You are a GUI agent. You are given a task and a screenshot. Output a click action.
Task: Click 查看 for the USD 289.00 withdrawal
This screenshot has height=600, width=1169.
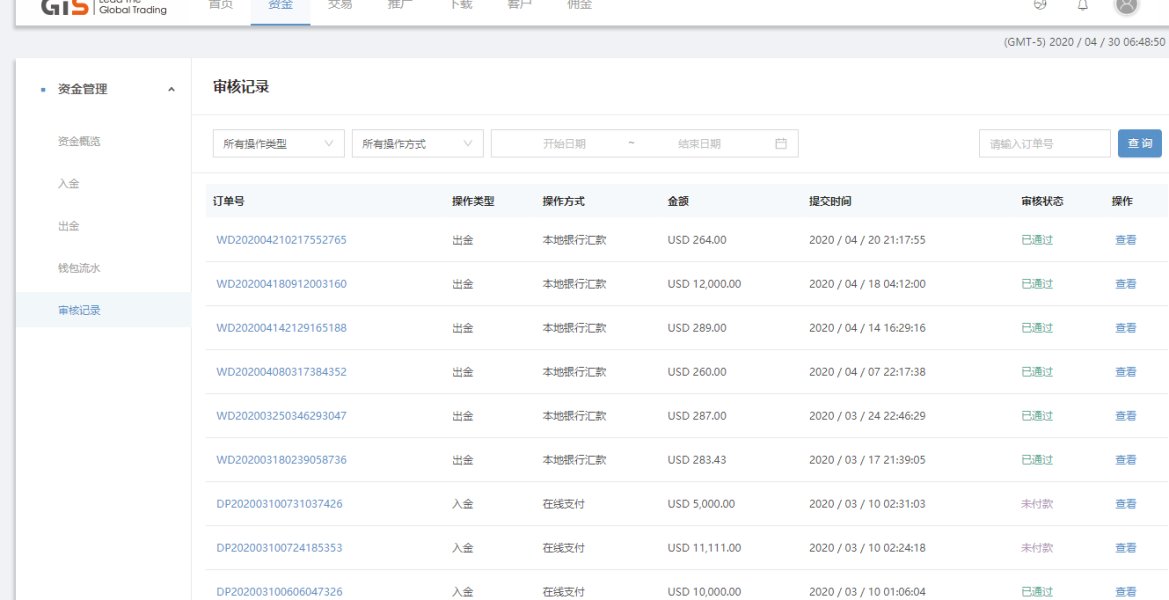coord(1126,328)
